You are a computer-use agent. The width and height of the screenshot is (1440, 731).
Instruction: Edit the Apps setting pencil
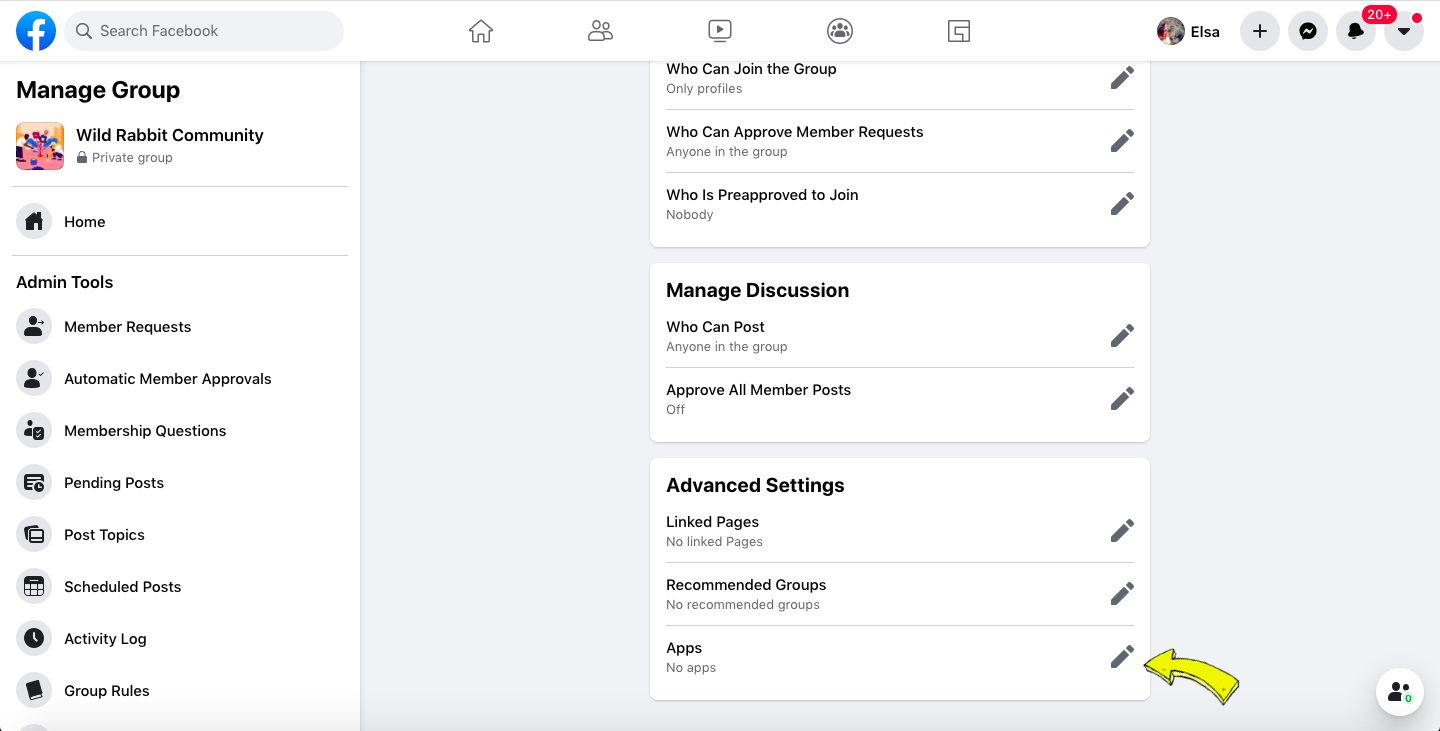[1122, 657]
